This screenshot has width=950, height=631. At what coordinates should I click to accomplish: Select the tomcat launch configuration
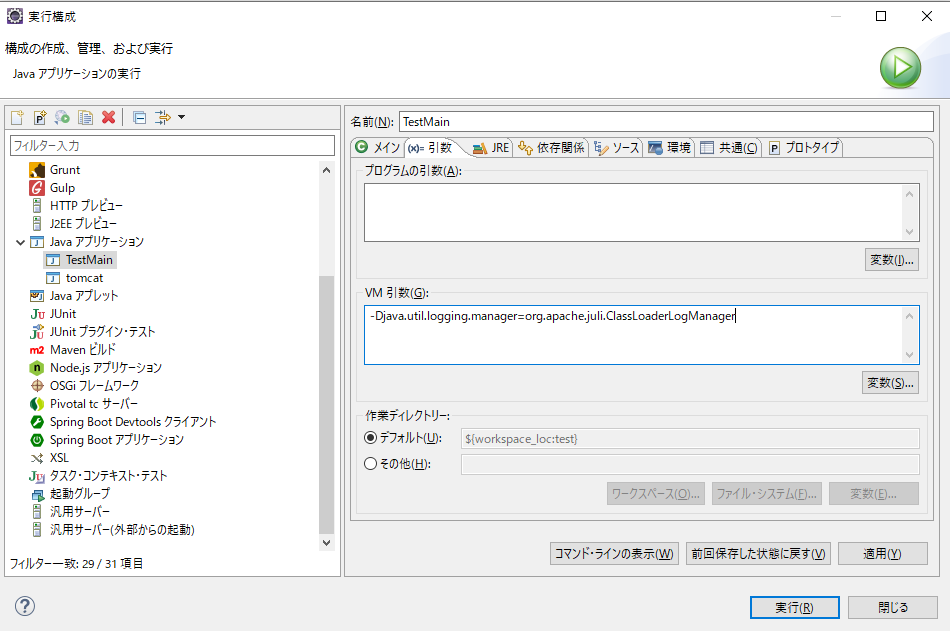[x=84, y=278]
